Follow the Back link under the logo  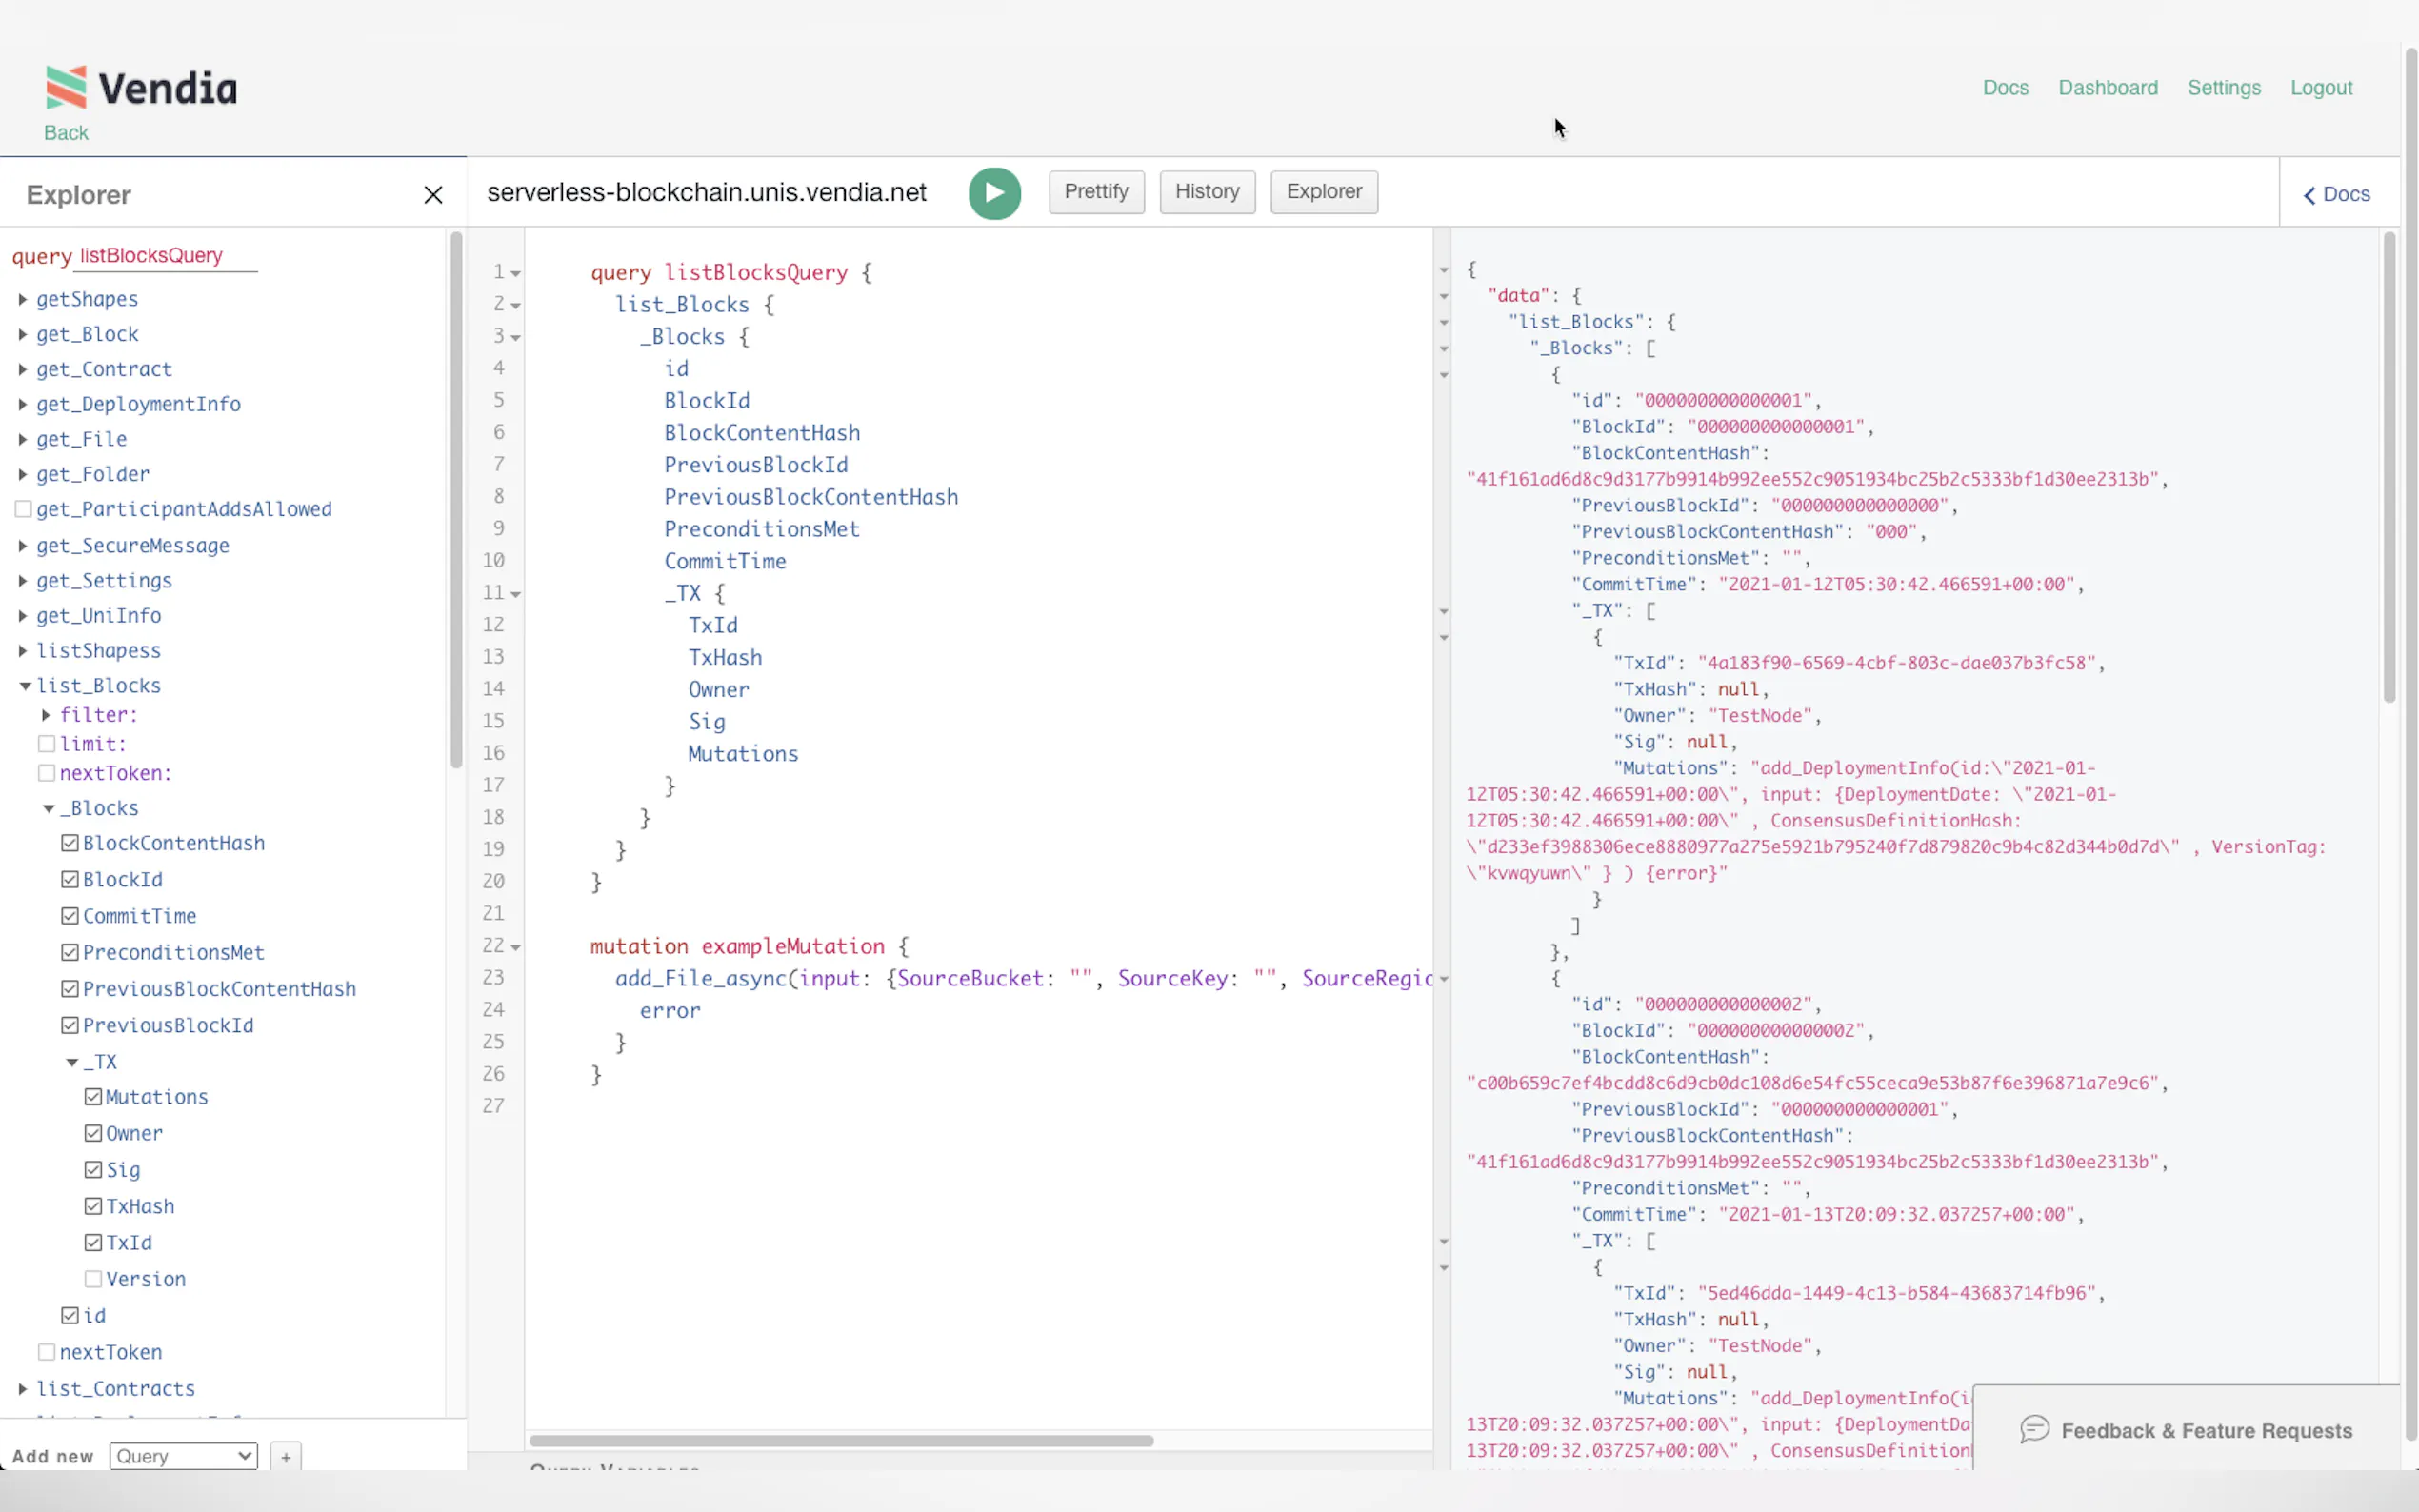pyautogui.click(x=66, y=133)
